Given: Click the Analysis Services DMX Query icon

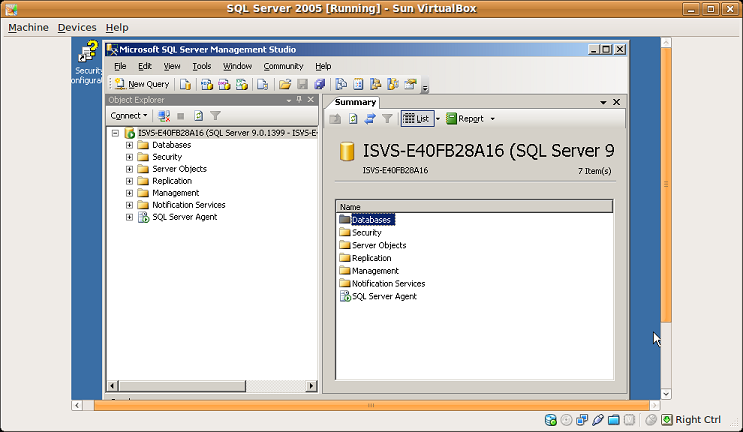Looking at the screenshot, I should (x=224, y=84).
